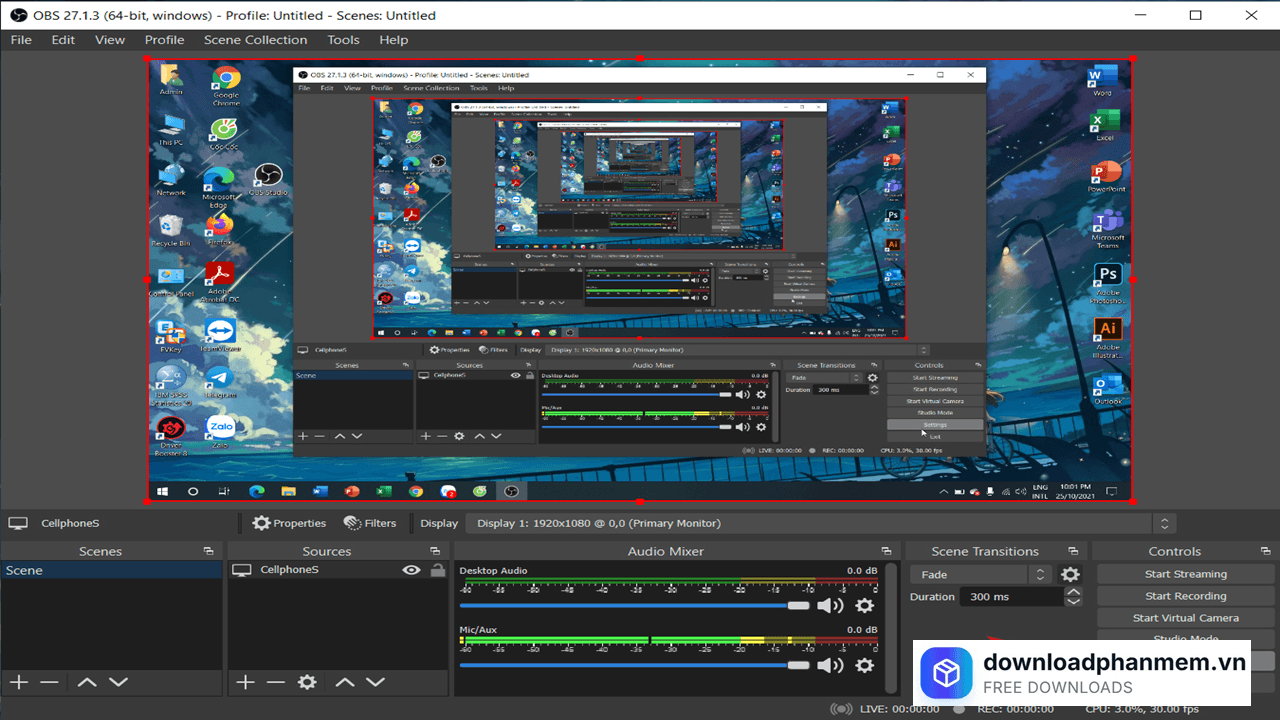
Task: Open the Tools menu
Action: click(343, 40)
